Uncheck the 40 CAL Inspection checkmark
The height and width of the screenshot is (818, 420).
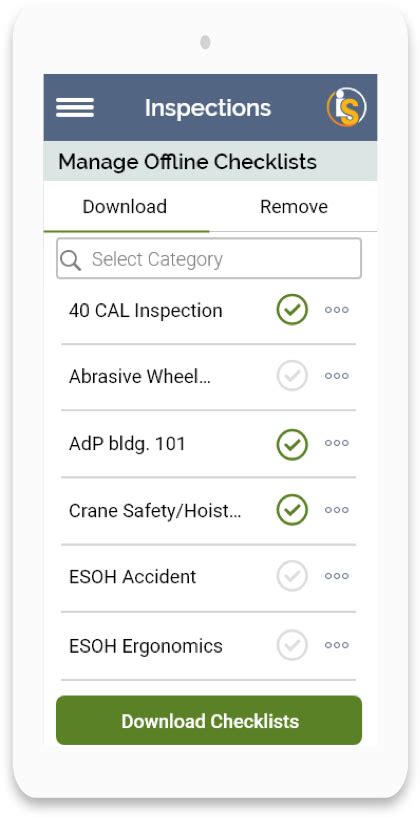292,310
